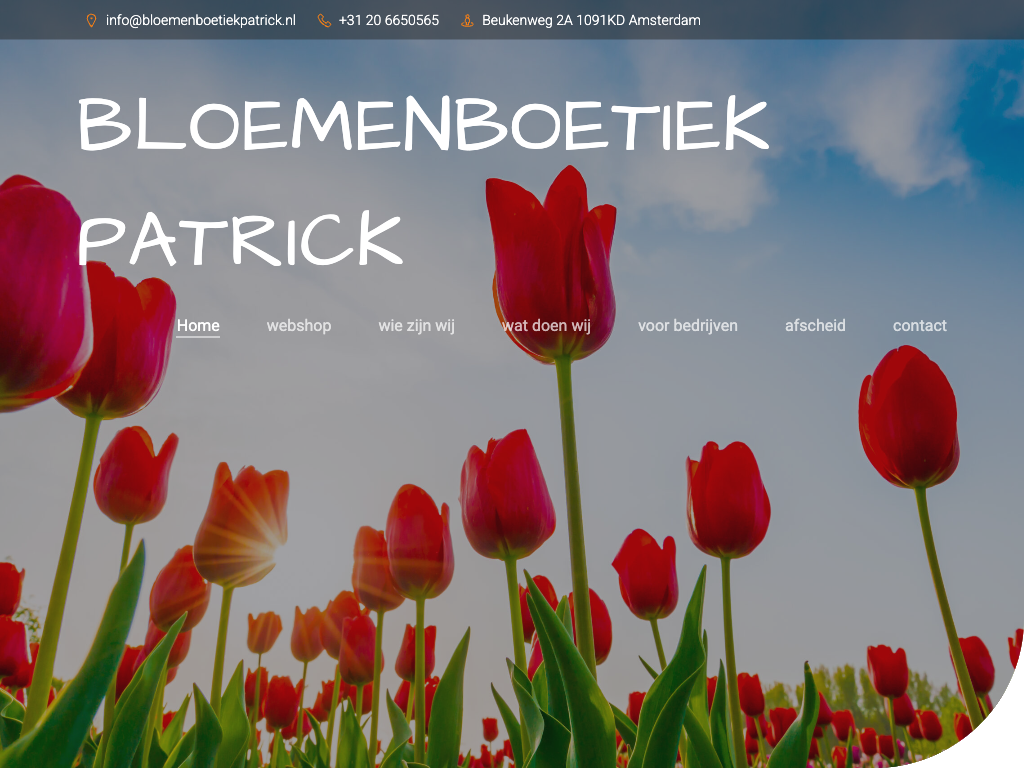
Task: Select the Beukenweg 2A 1091KD Amsterdam address
Action: click(x=591, y=20)
